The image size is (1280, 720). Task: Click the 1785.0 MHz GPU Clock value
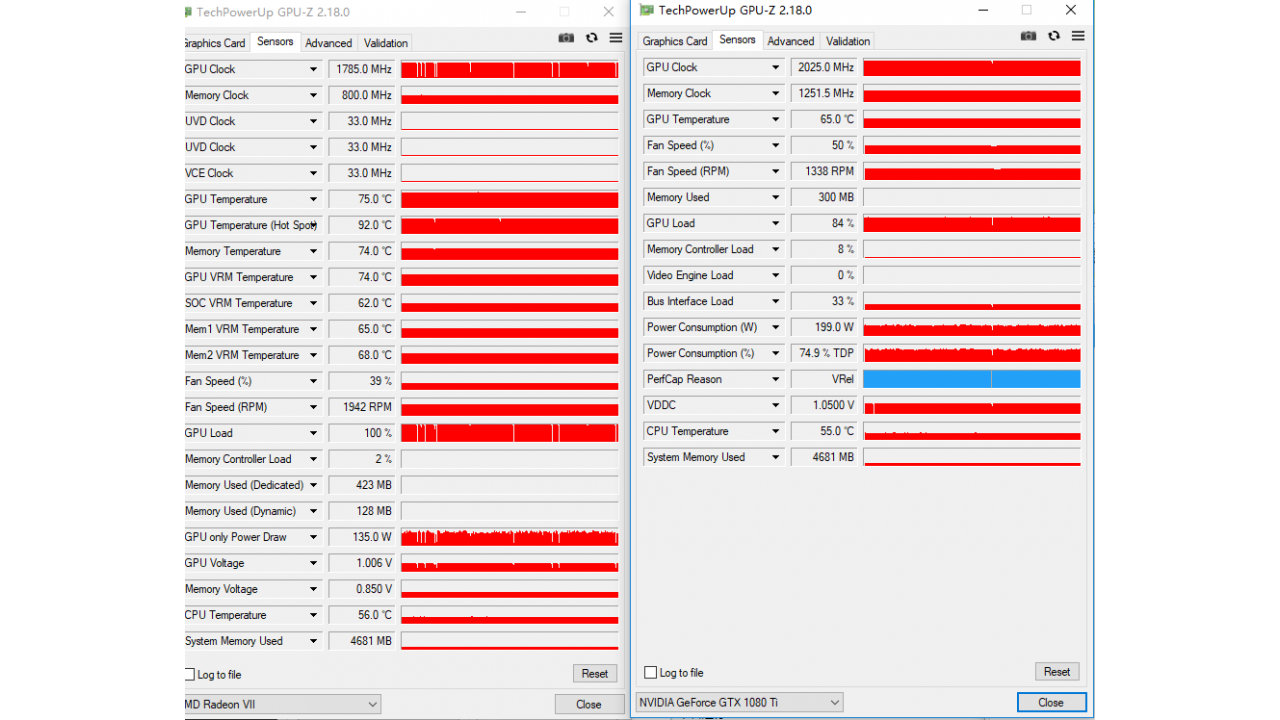[x=361, y=69]
